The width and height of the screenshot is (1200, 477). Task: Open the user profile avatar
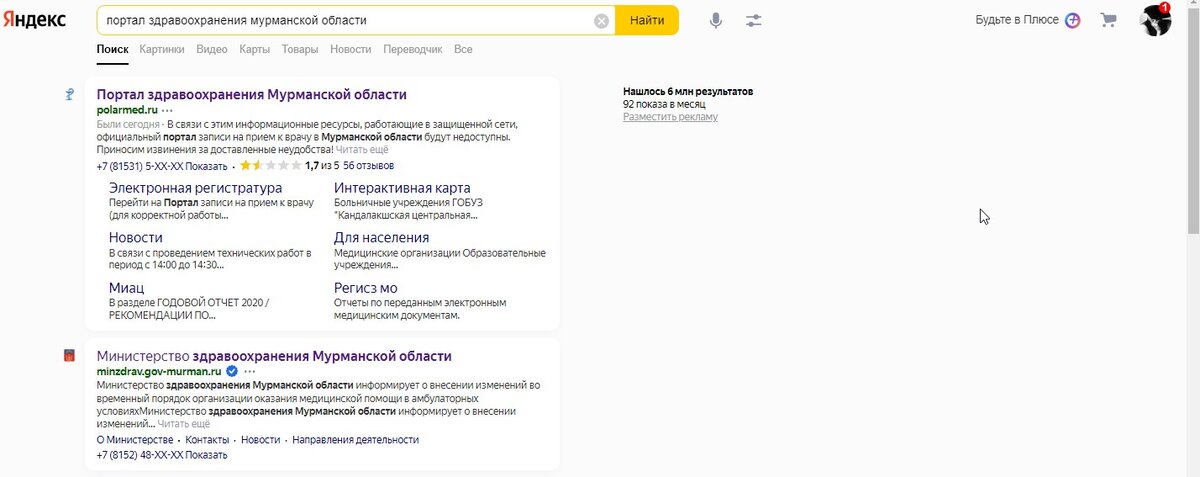(x=1156, y=20)
